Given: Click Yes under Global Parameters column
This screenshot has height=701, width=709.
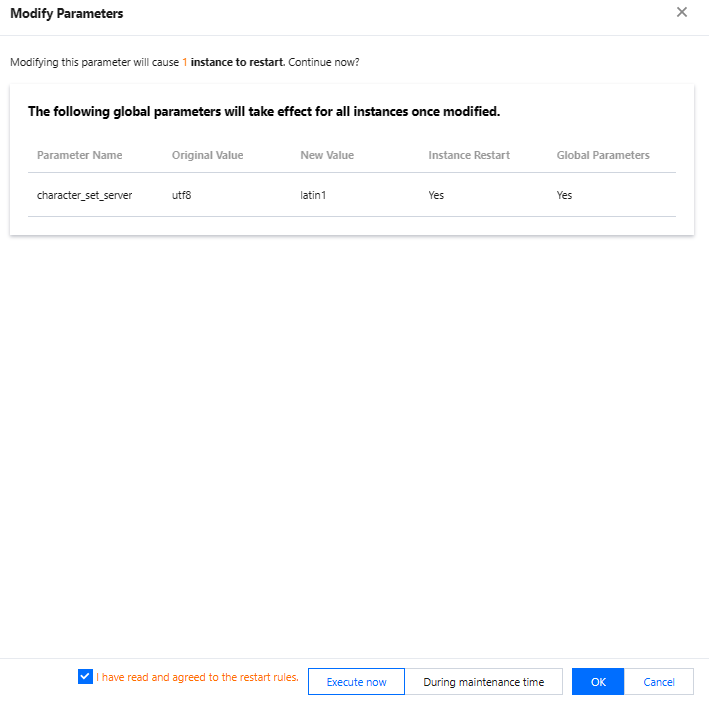Looking at the screenshot, I should pos(564,195).
